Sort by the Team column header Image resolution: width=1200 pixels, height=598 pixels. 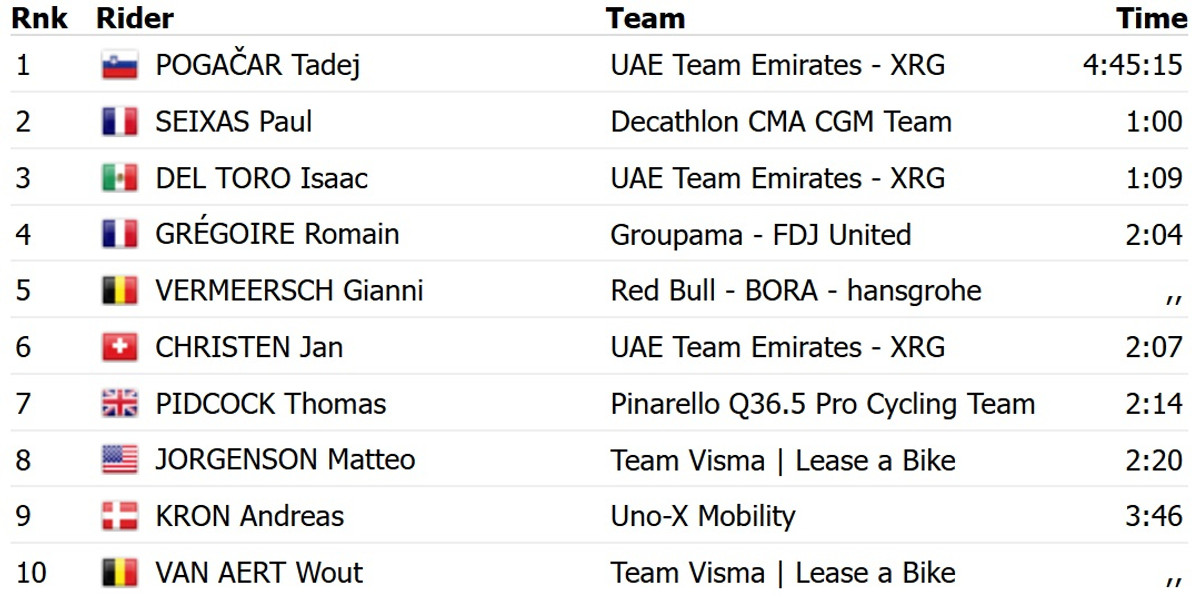pos(645,18)
